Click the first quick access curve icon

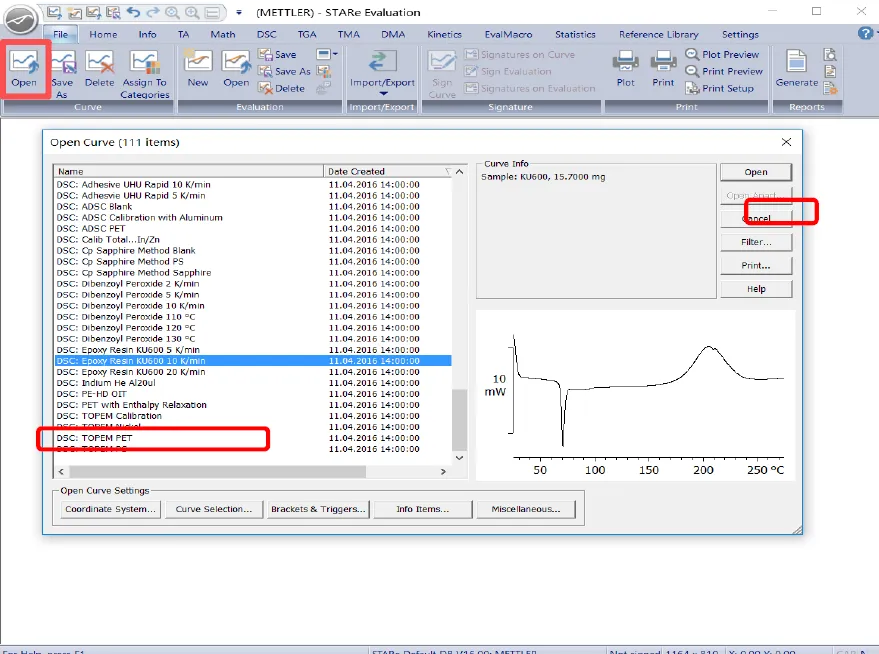[x=54, y=12]
